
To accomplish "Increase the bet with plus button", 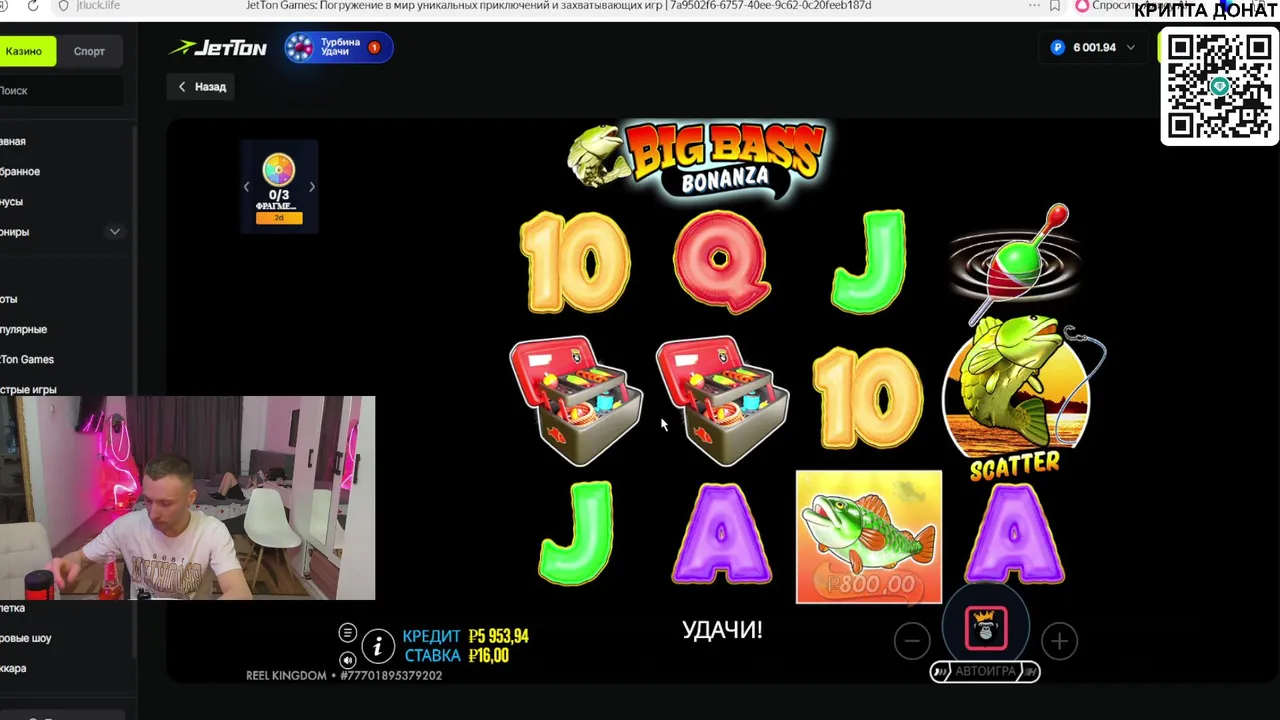I will point(1059,641).
